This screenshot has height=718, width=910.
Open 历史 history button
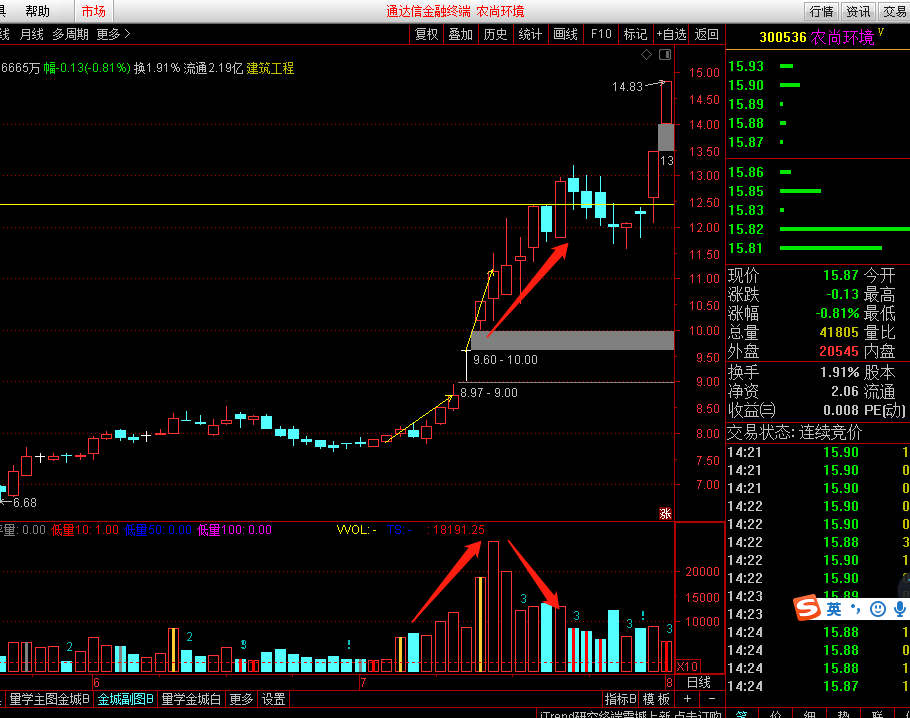pyautogui.click(x=495, y=34)
